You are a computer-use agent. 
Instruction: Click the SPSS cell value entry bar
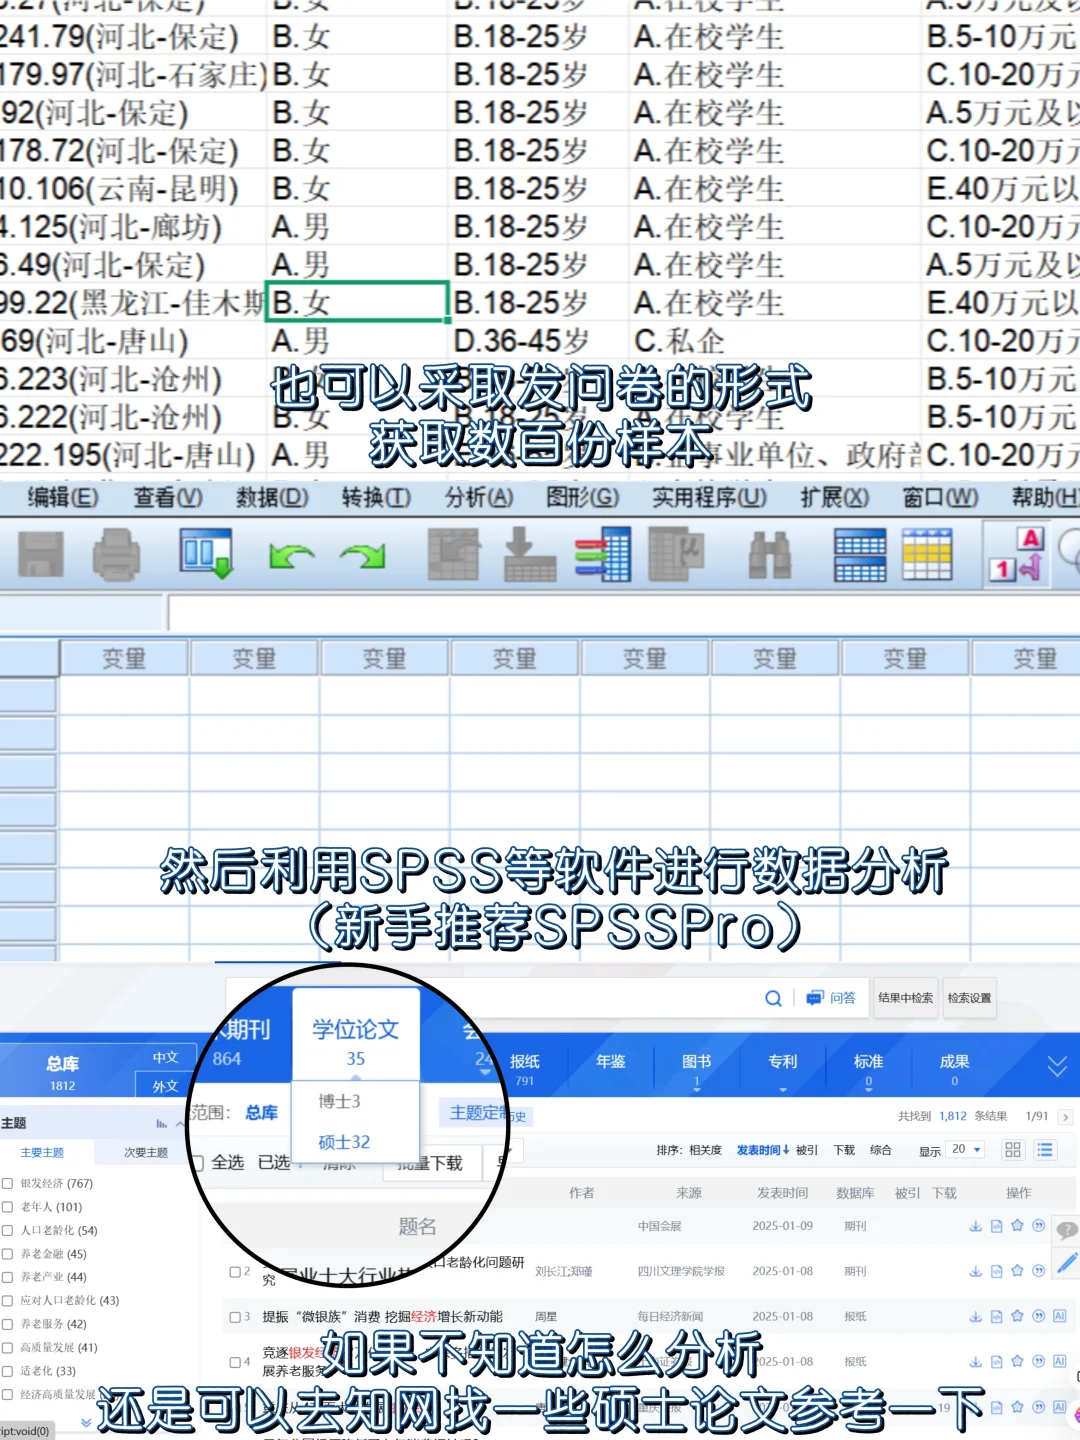tap(624, 612)
